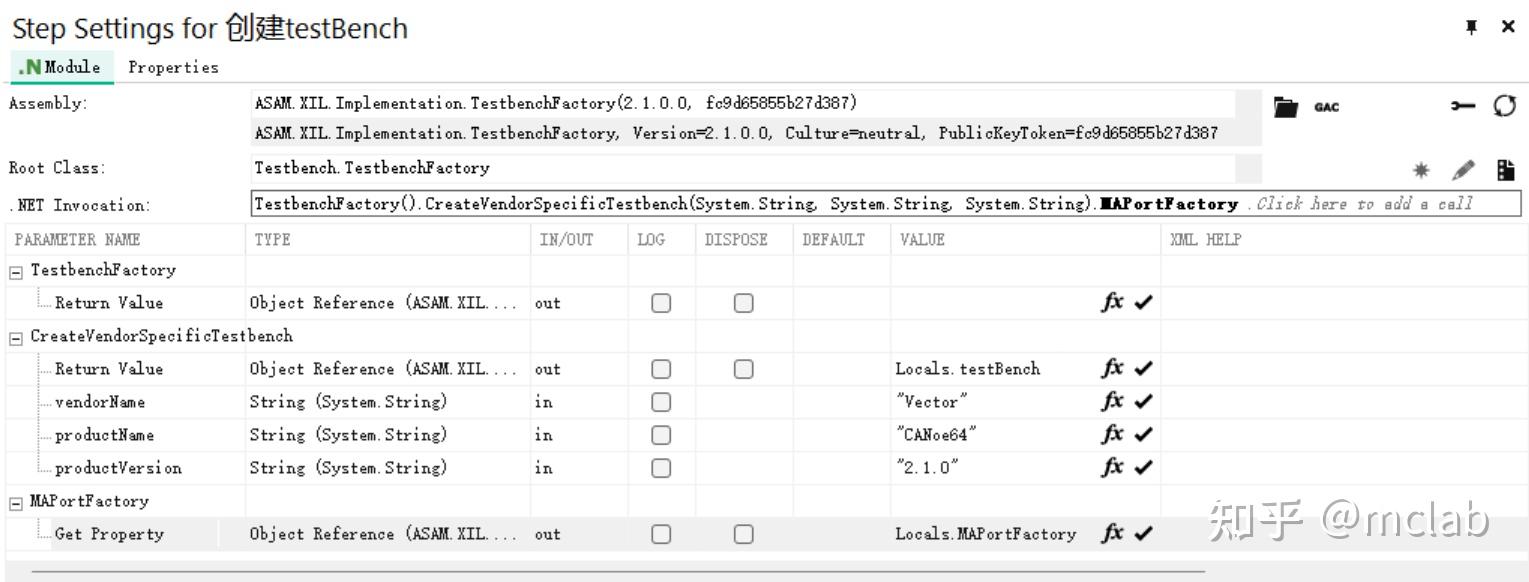Switch to the Properties tab
The height and width of the screenshot is (582, 1529).
173,67
